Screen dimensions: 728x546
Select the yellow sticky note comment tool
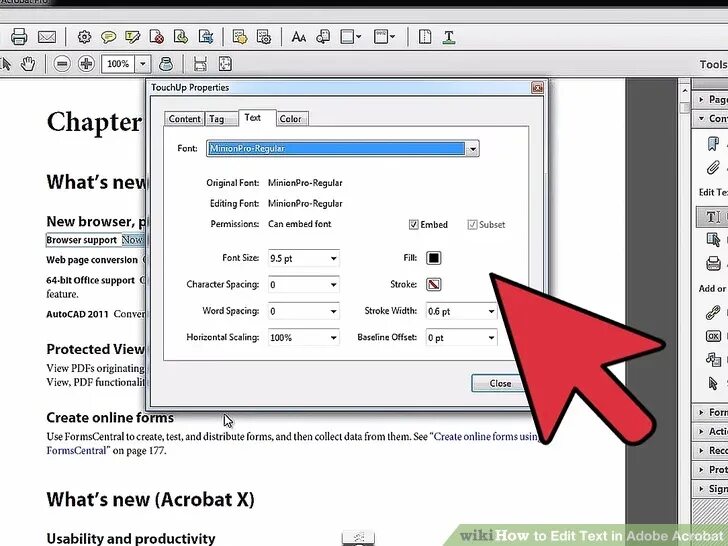108,37
